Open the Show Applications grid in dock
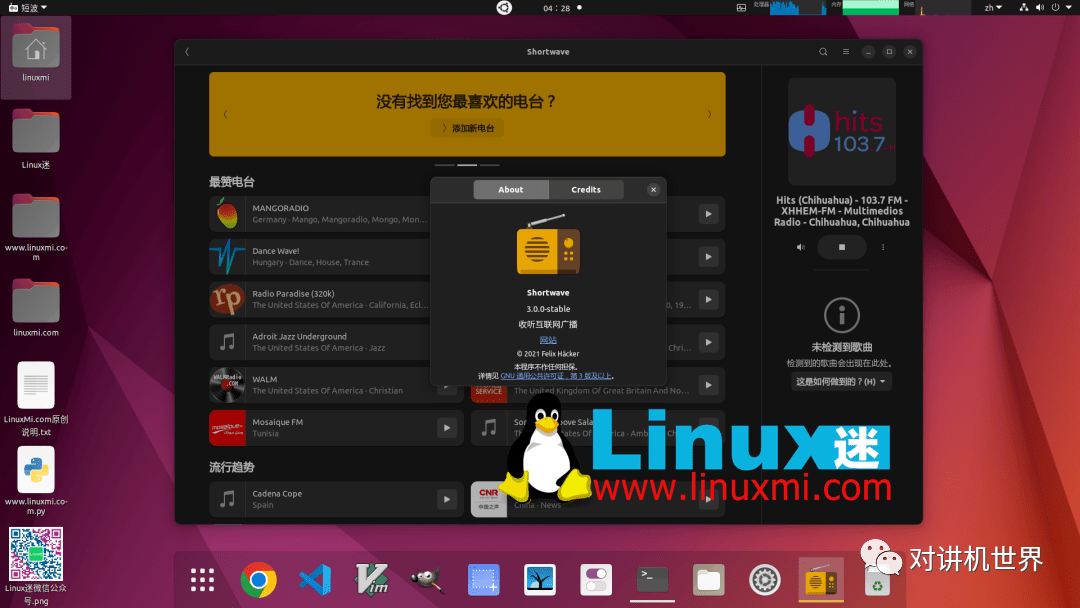The image size is (1080, 608). 202,580
